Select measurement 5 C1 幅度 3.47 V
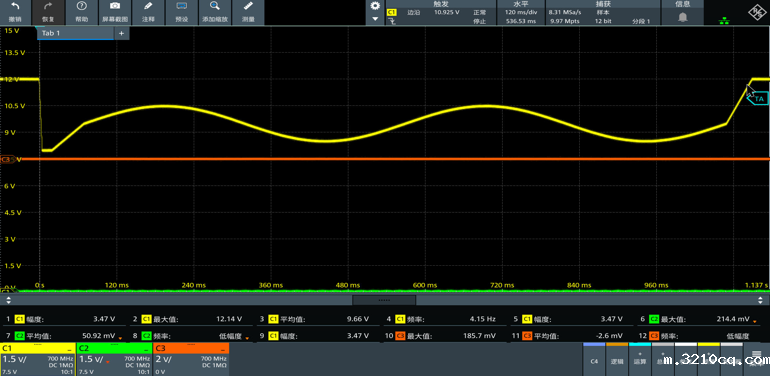Screen dimensions: 770x376 coord(571,319)
